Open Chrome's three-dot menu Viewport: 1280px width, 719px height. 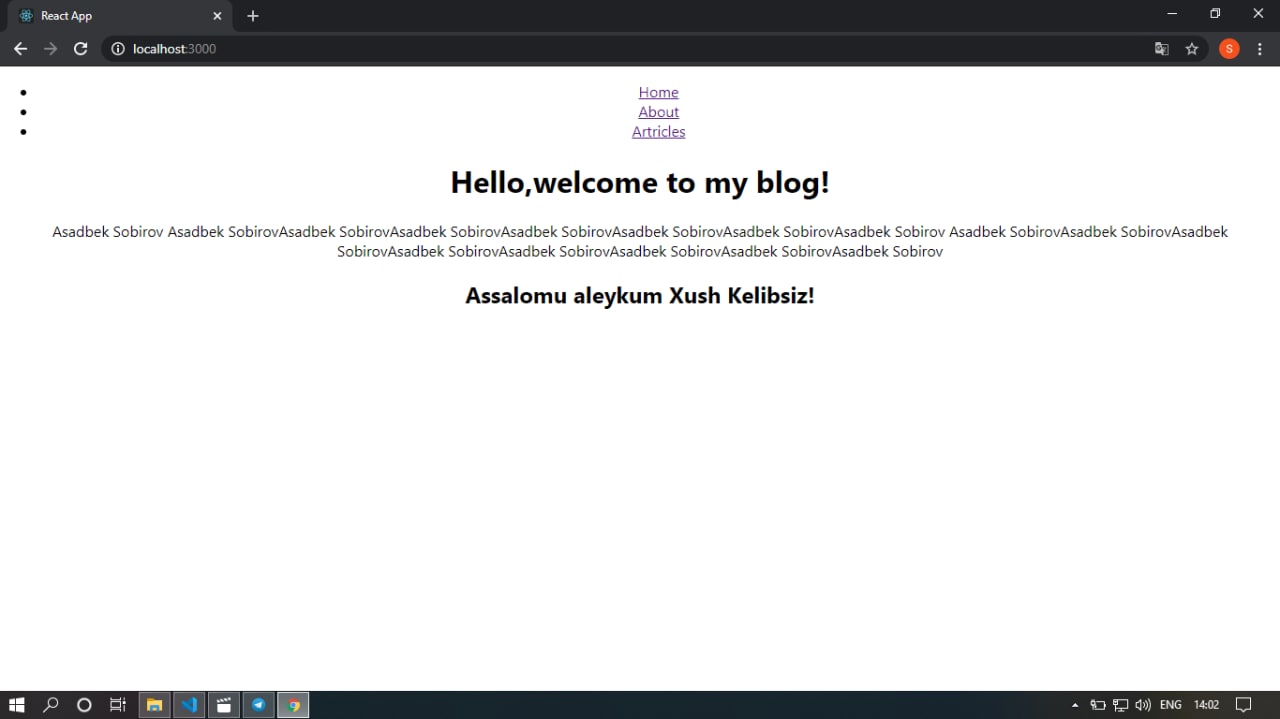pyautogui.click(x=1260, y=49)
